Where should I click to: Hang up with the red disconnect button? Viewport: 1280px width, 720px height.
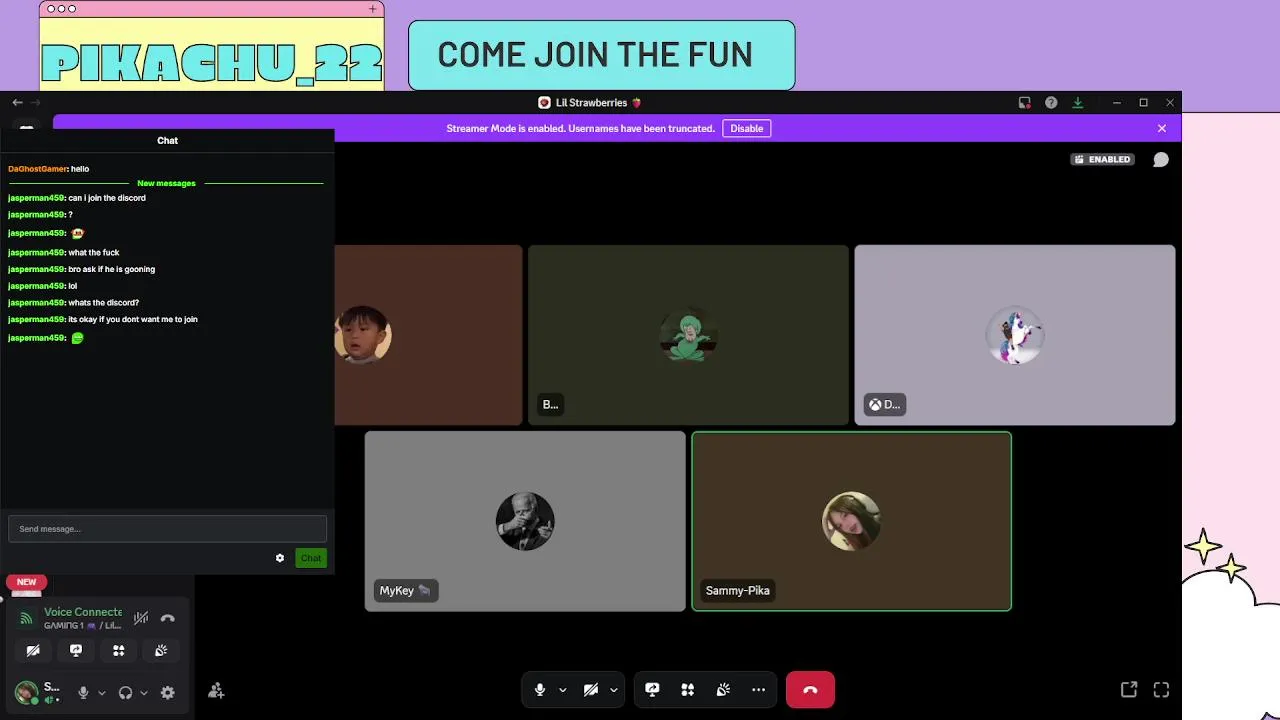click(810, 690)
